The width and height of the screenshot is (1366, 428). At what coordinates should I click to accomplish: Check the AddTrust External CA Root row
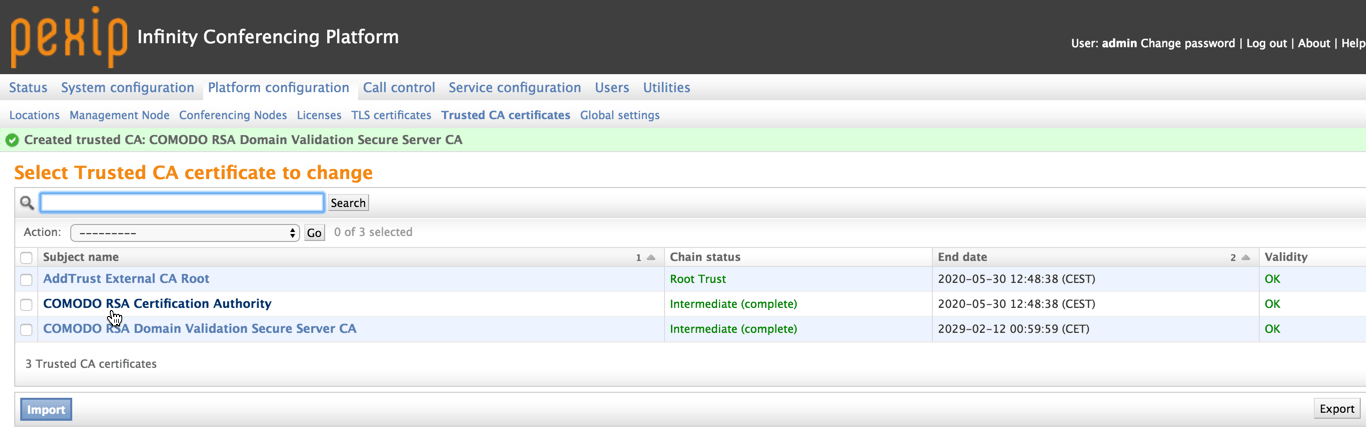27,280
